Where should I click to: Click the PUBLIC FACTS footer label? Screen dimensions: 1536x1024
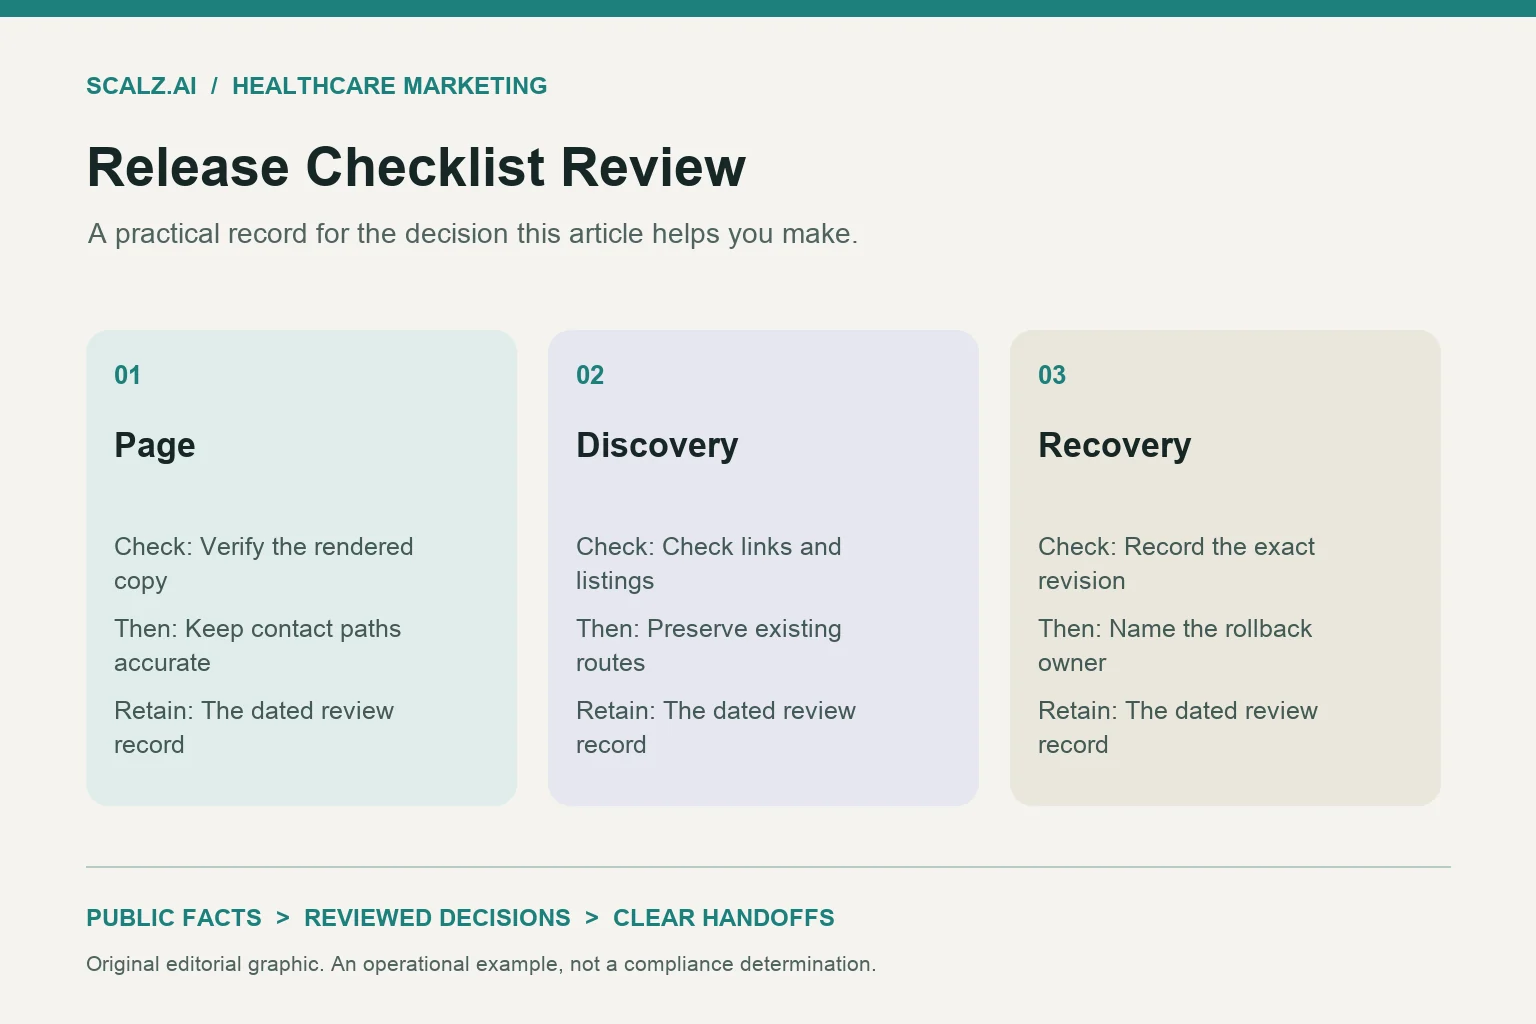pos(174,918)
